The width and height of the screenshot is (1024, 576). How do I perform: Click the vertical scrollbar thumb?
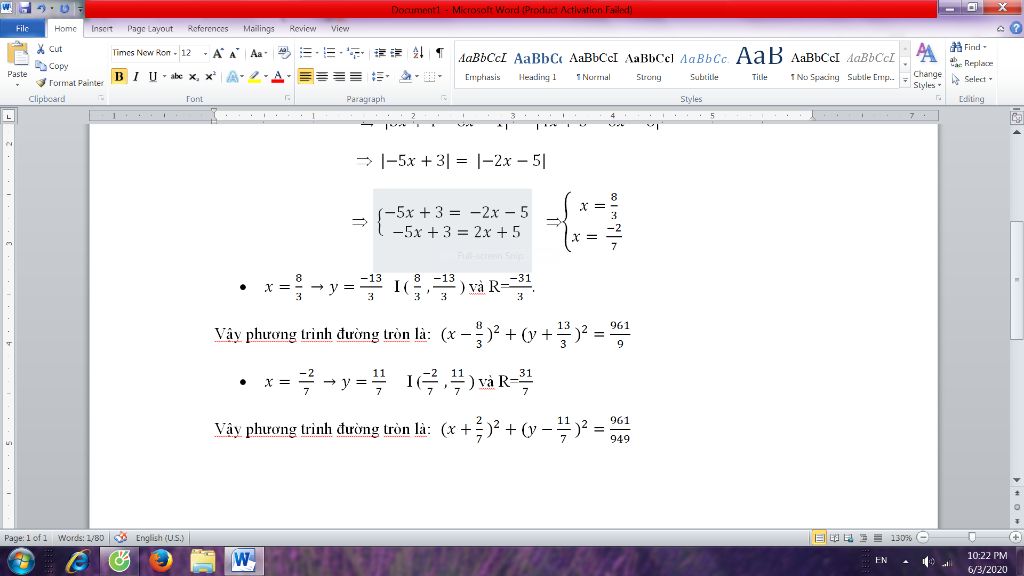[x=1016, y=280]
